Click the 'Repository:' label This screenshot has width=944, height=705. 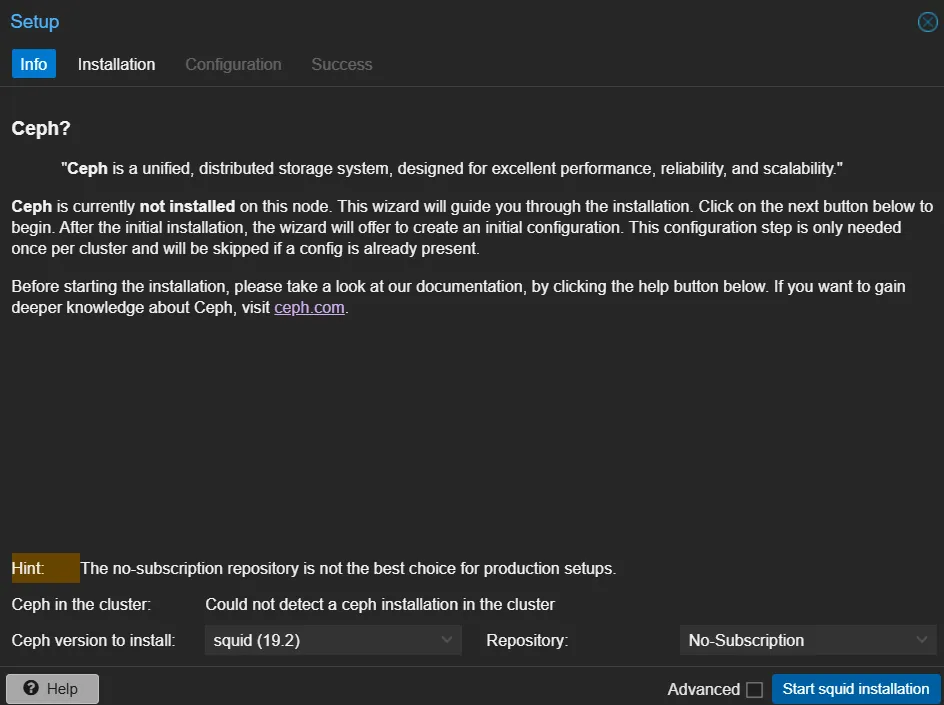527,641
